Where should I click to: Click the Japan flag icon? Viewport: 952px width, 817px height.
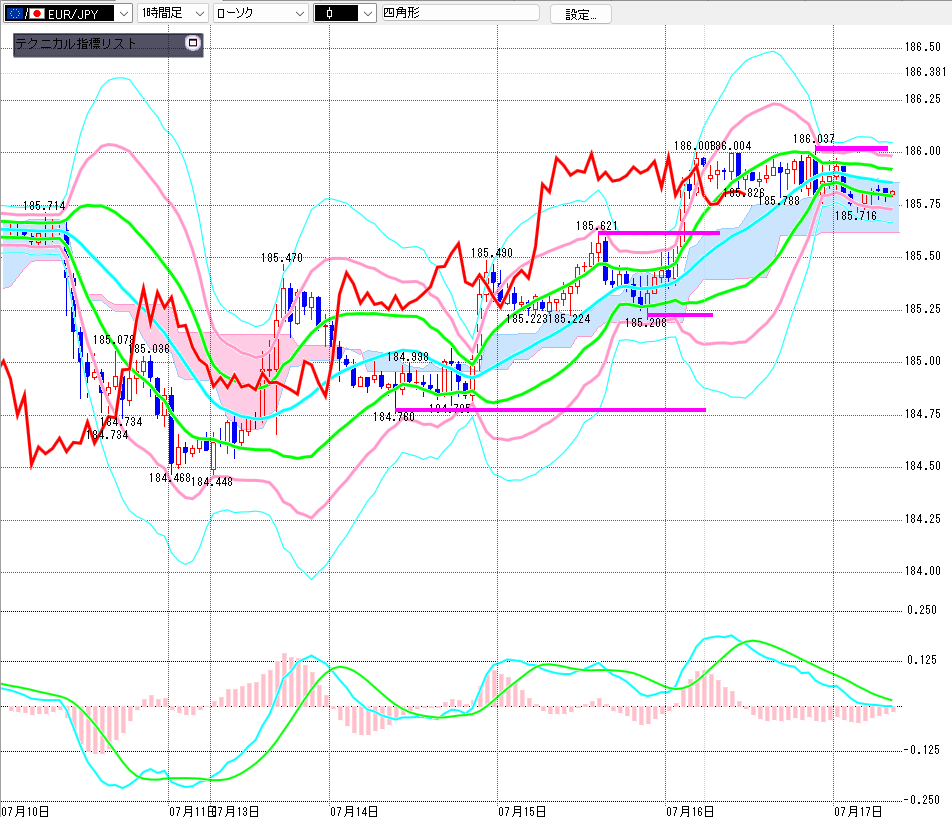37,13
